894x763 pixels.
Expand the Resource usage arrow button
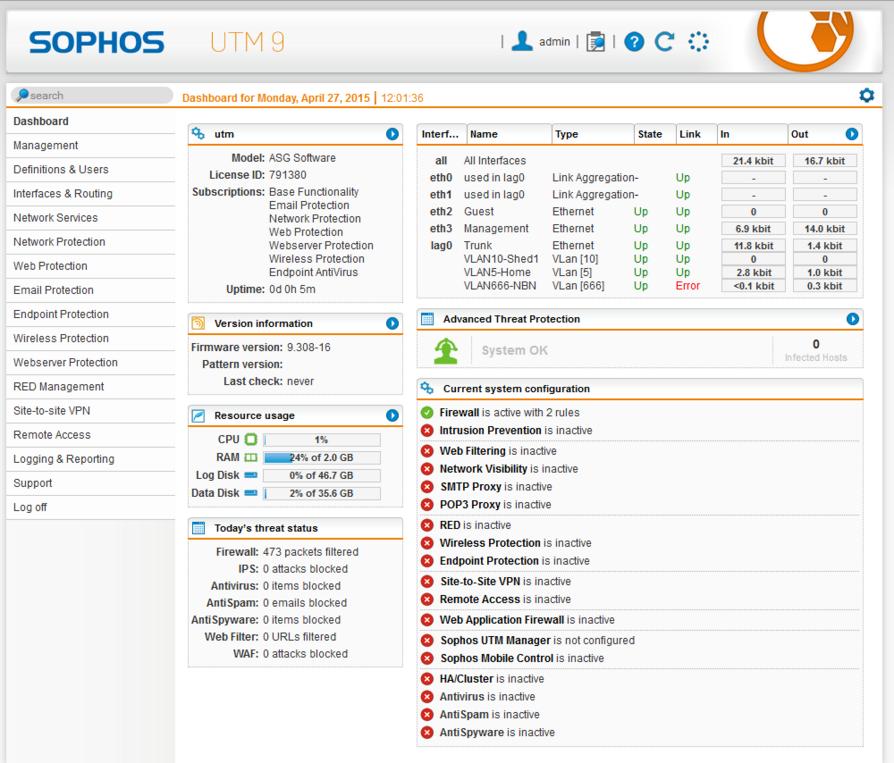coord(392,416)
